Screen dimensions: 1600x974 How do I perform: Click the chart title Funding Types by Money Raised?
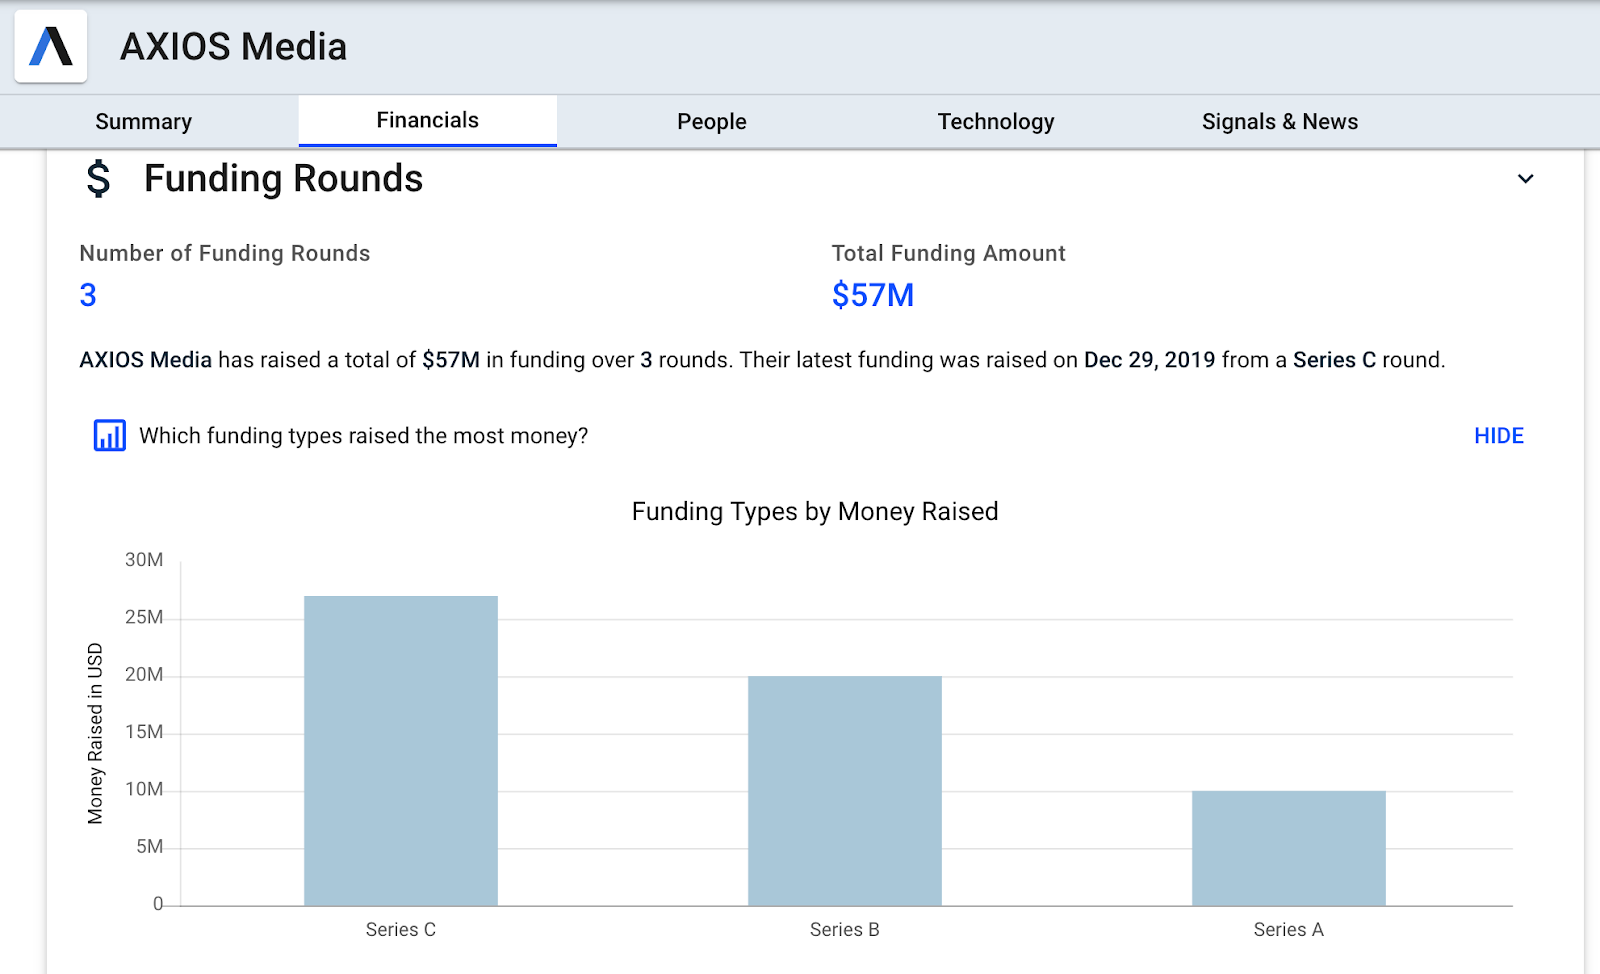pos(815,512)
